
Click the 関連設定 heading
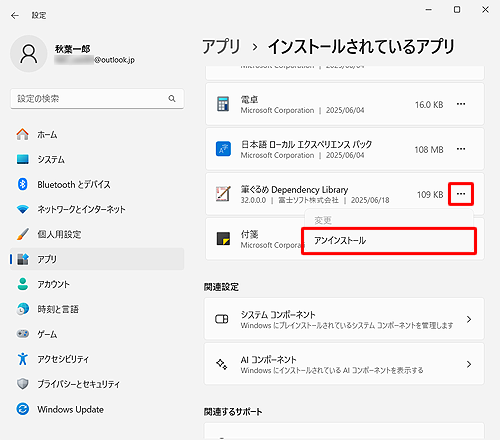[x=221, y=287]
